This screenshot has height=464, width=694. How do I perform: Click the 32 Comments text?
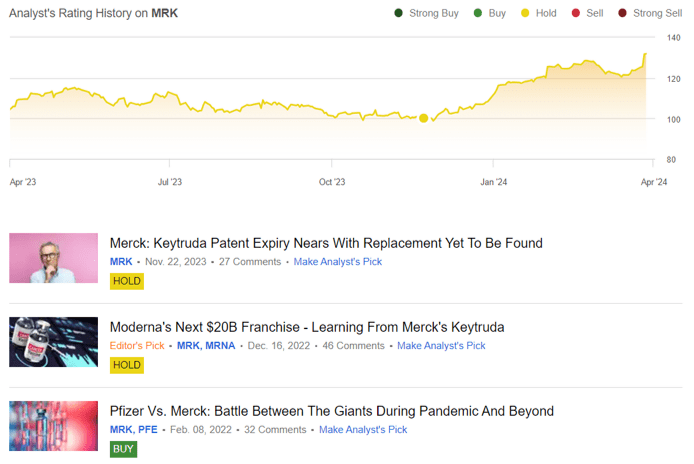tap(275, 430)
